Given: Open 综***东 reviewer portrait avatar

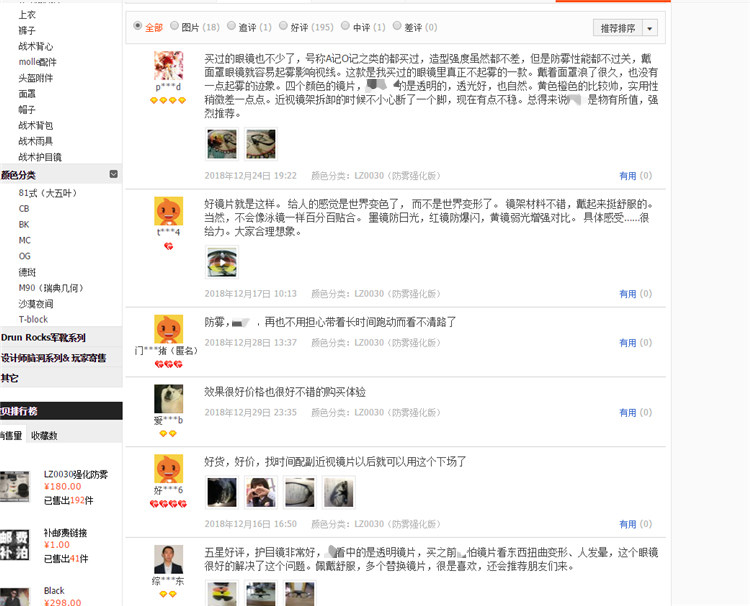Looking at the screenshot, I should 168,559.
